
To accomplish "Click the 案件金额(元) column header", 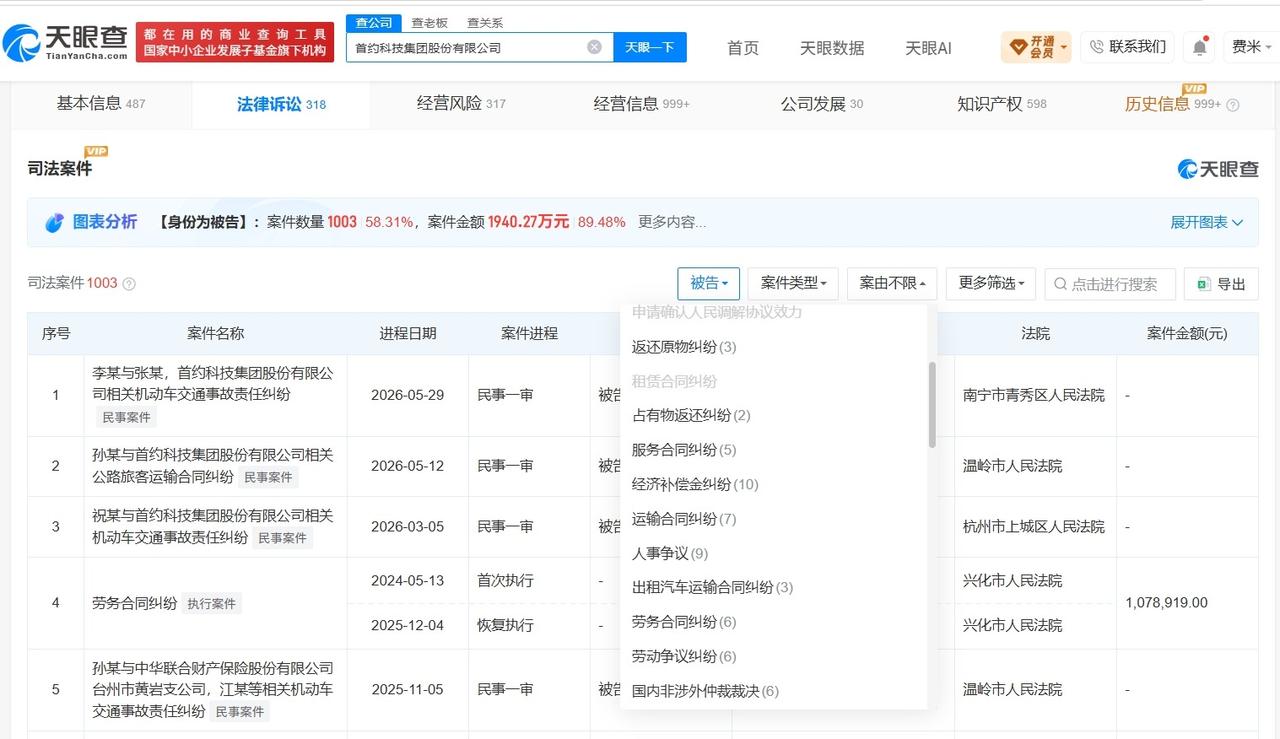I will 1187,334.
